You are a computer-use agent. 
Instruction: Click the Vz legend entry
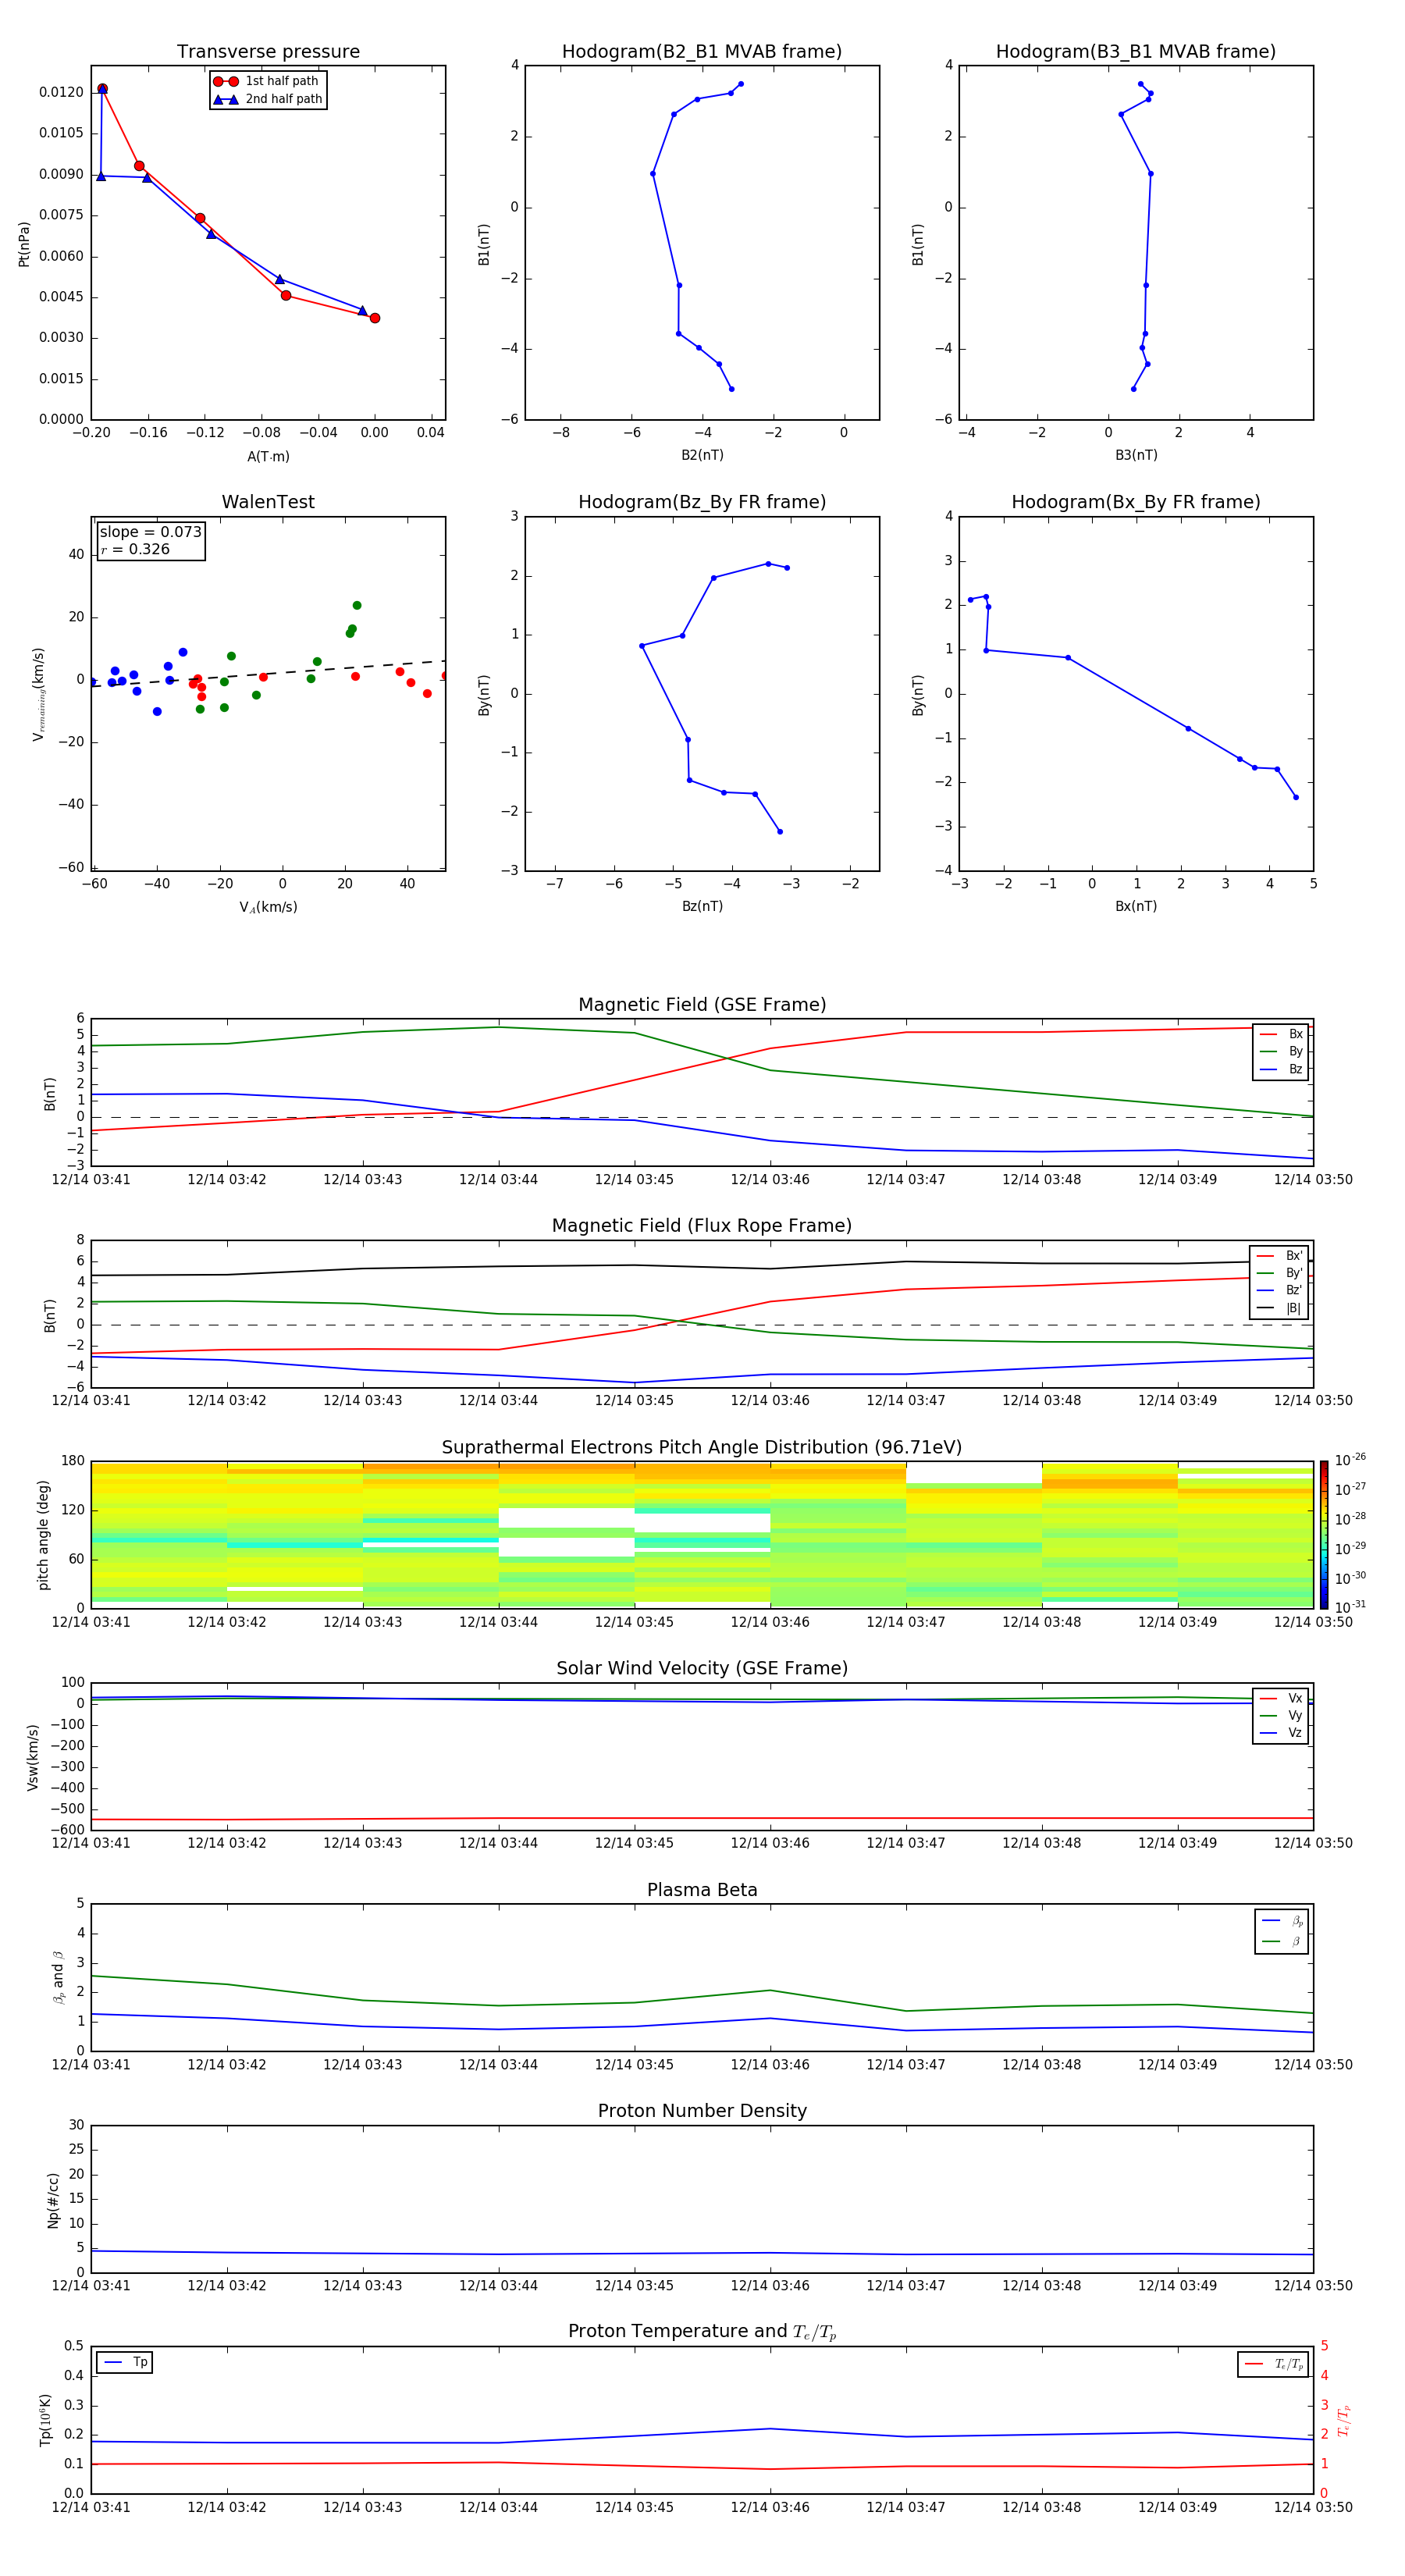click(x=1281, y=1732)
